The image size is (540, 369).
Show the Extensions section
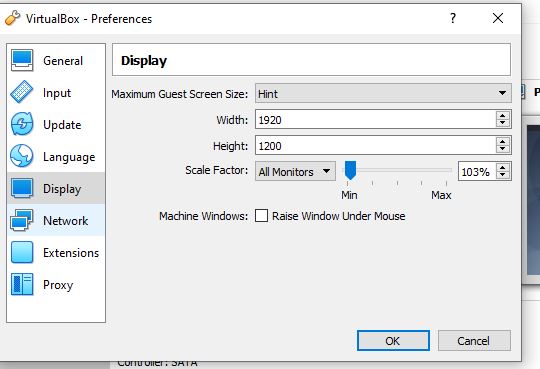coord(56,252)
